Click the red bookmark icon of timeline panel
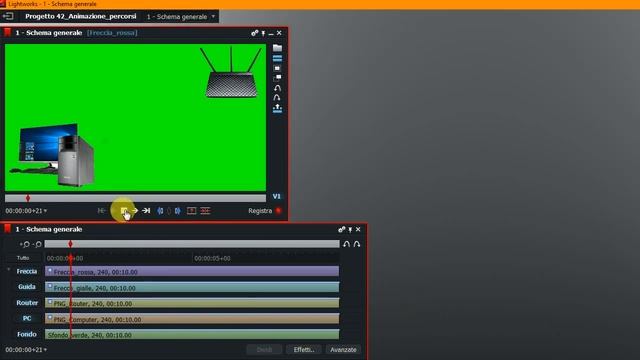Image resolution: width=640 pixels, height=360 pixels. pos(7,229)
